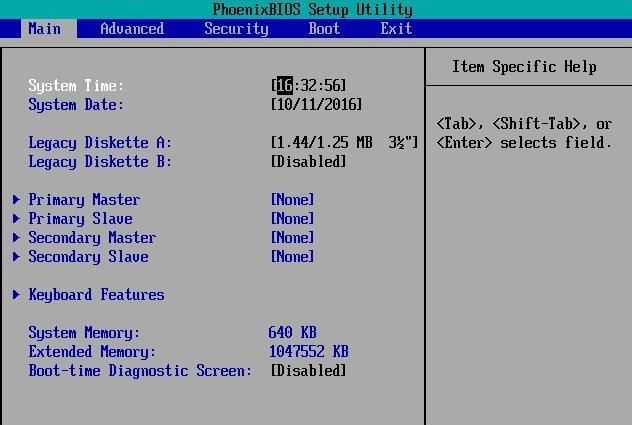Go to the Boot menu tab
Viewport: 632px width, 425px height.
(x=324, y=29)
